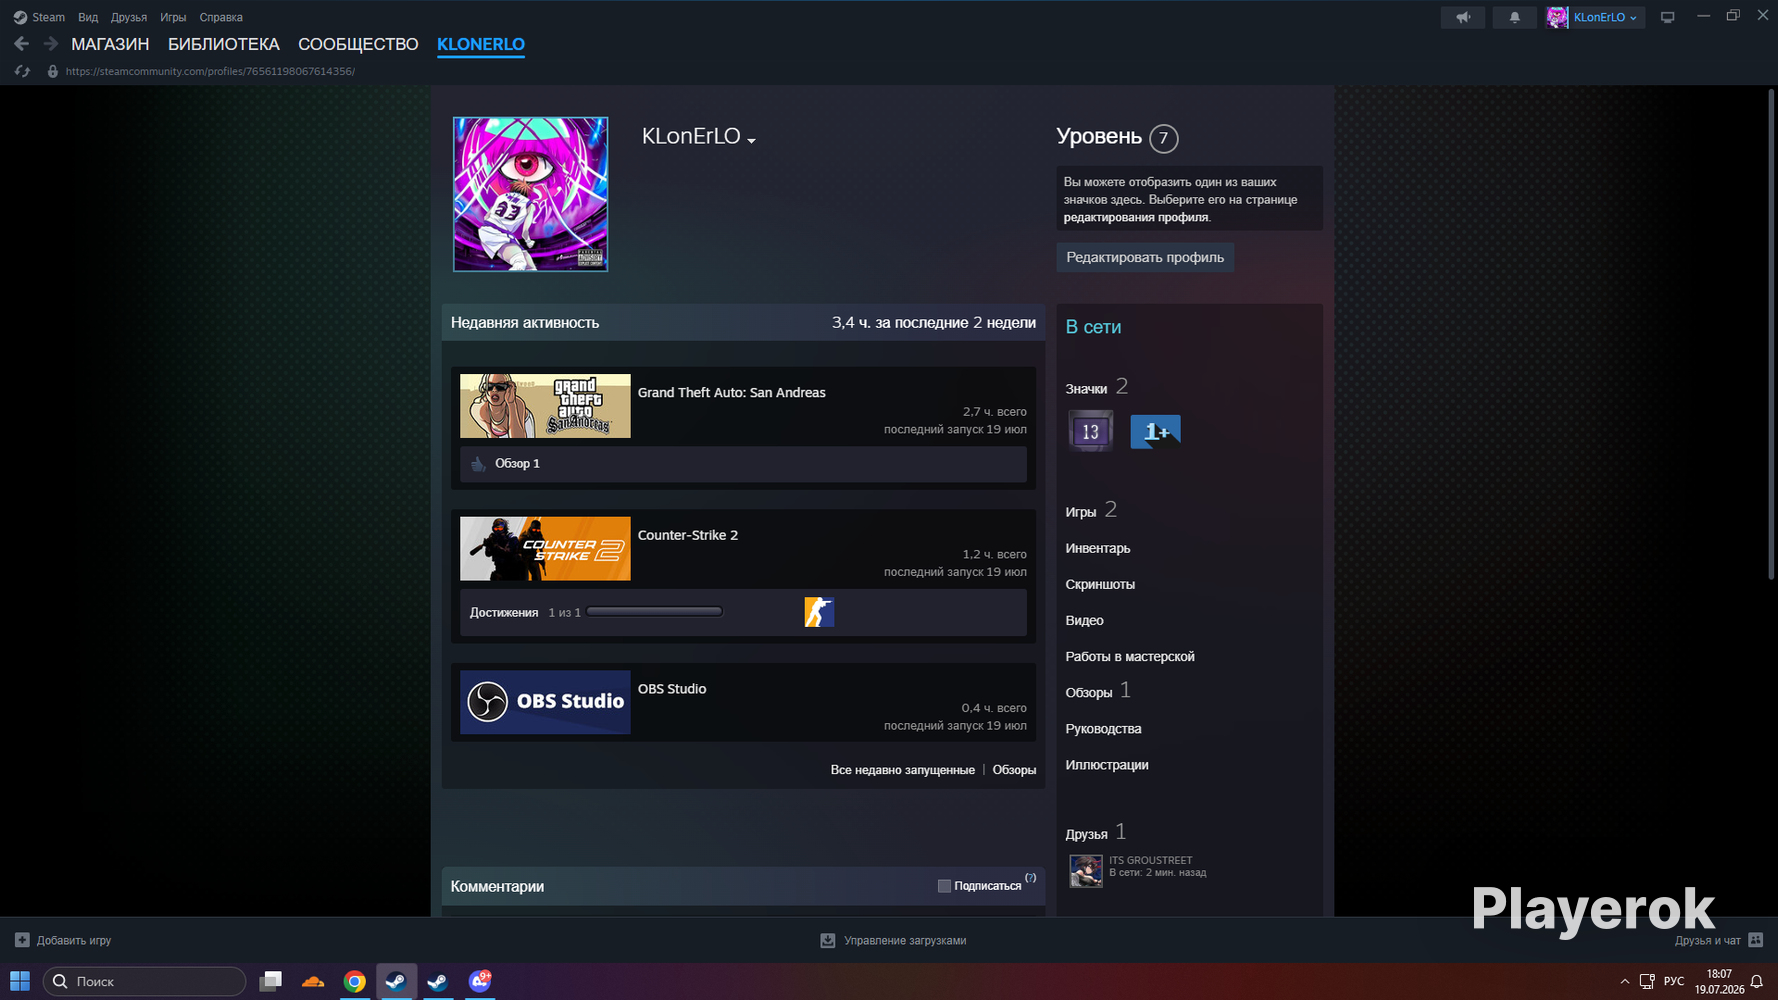Image resolution: width=1778 pixels, height=1000 pixels.
Task: Launch Google Chrome from the taskbar
Action: point(354,981)
